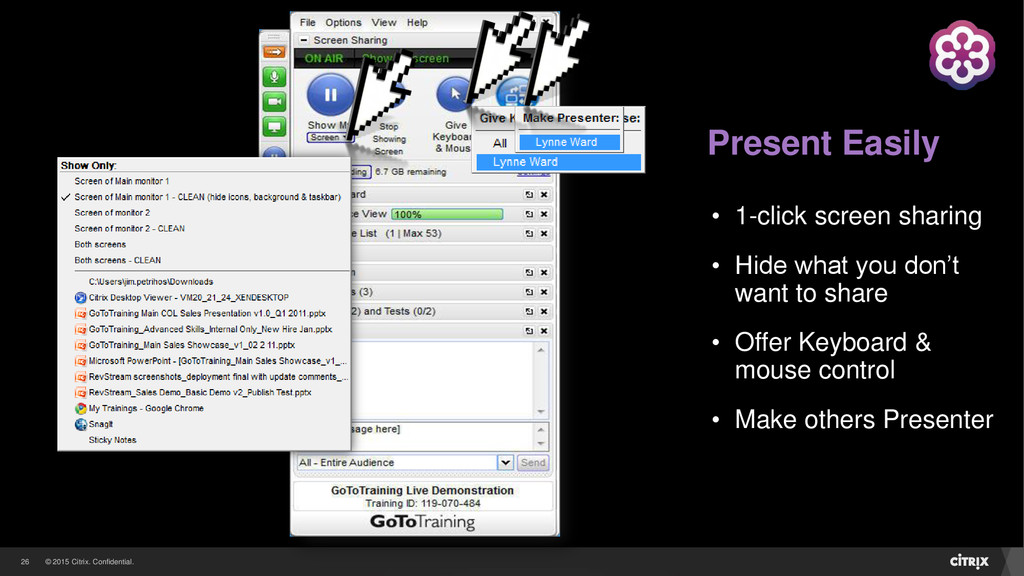
Task: Choose Lynne Ward under Make Presenter
Action: click(x=569, y=142)
